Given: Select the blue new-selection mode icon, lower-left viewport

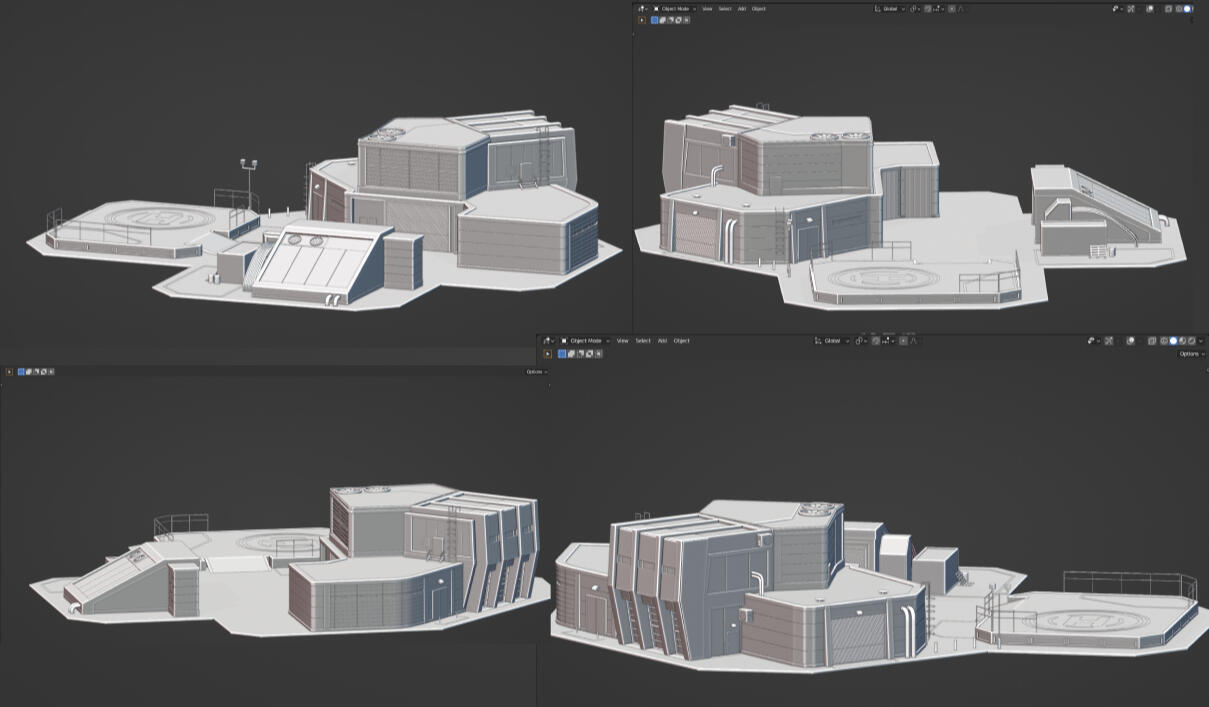Looking at the screenshot, I should pos(23,372).
